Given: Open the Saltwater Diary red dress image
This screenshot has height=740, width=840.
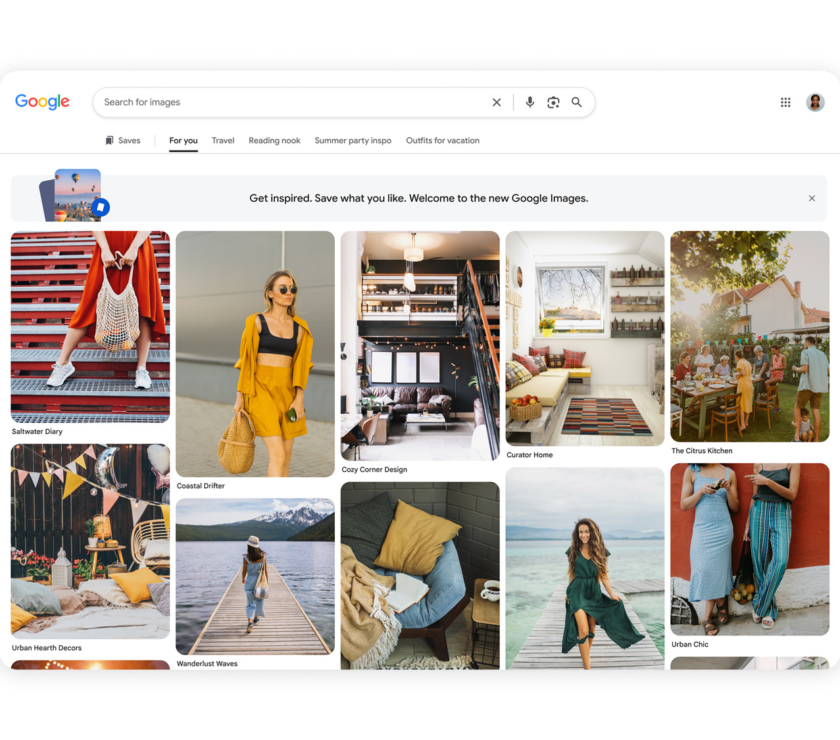Looking at the screenshot, I should [90, 327].
